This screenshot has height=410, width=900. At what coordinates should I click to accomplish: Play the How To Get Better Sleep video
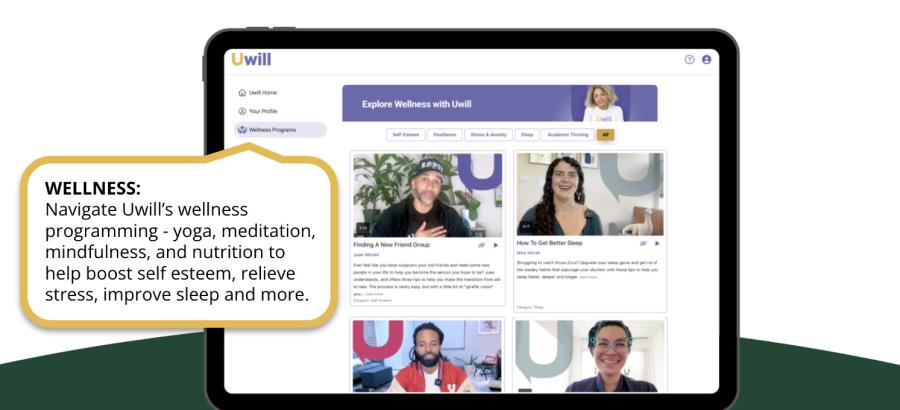657,243
